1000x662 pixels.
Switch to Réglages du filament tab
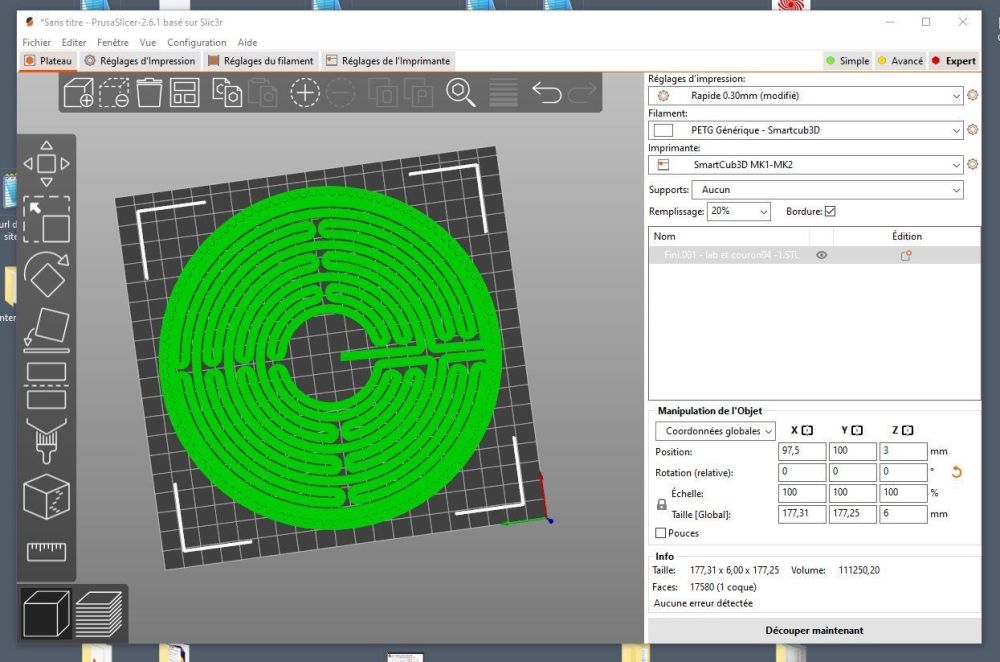(x=261, y=61)
